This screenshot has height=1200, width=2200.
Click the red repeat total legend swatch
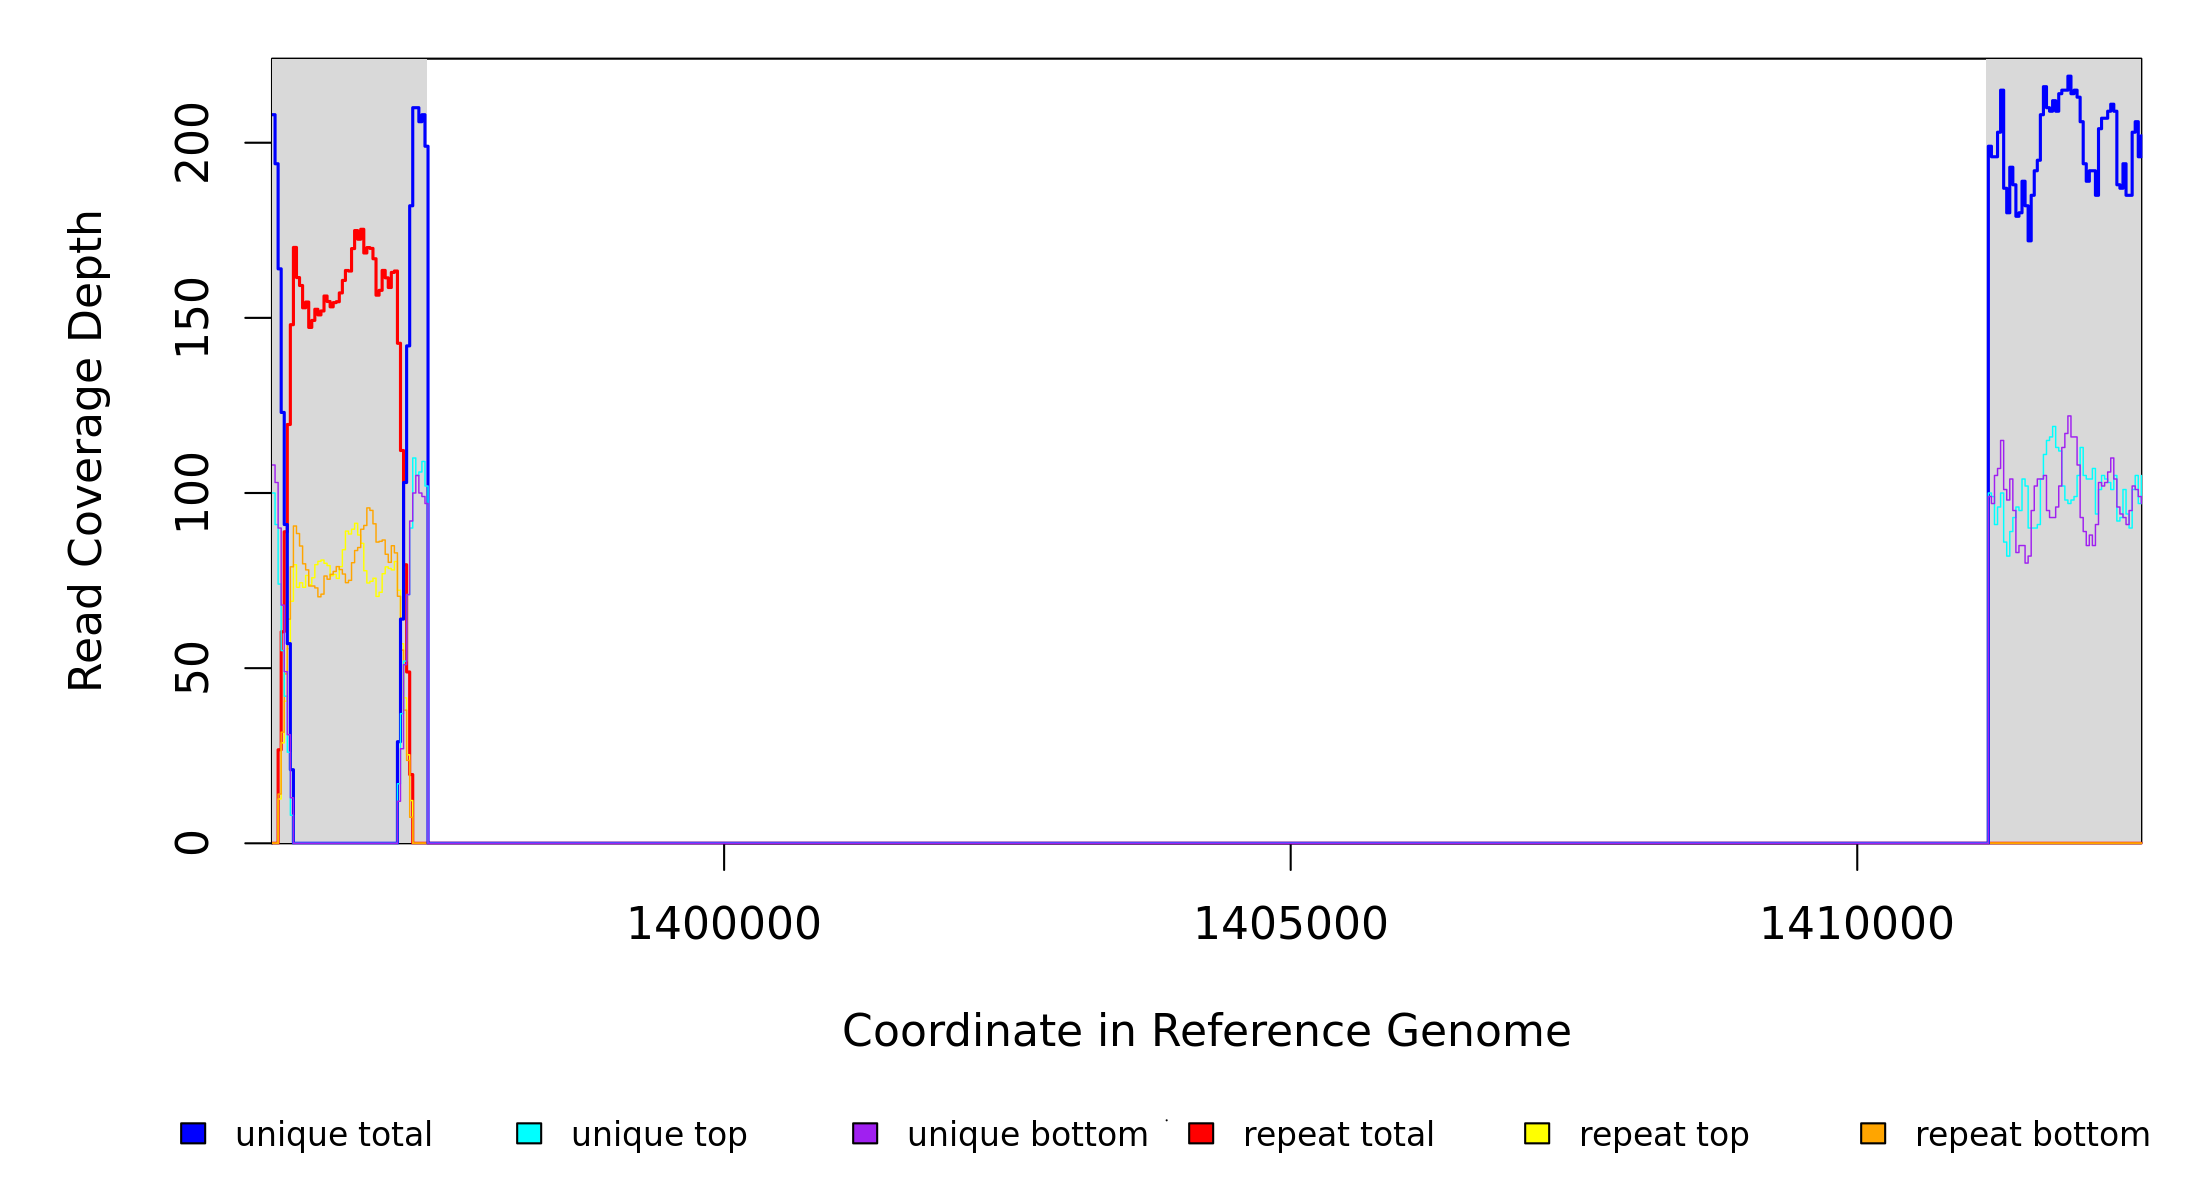(x=1201, y=1133)
